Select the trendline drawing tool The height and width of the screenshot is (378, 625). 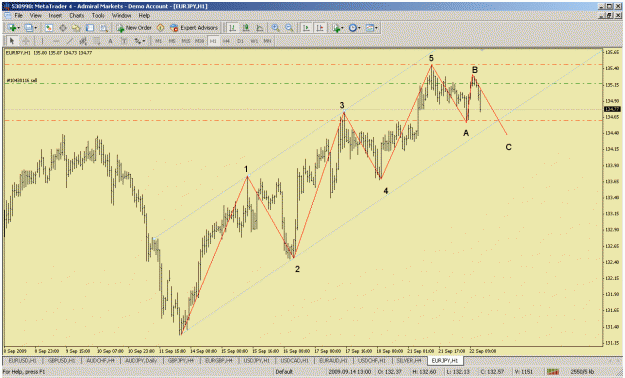coord(69,41)
